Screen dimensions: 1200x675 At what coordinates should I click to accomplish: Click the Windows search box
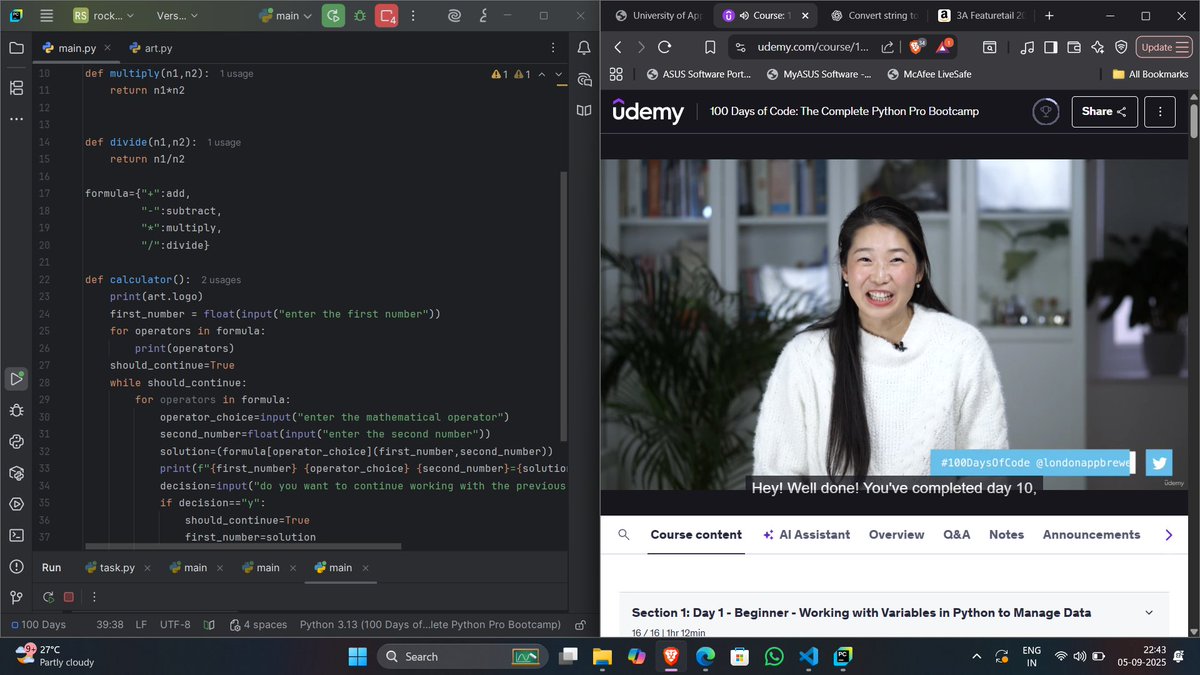point(450,657)
